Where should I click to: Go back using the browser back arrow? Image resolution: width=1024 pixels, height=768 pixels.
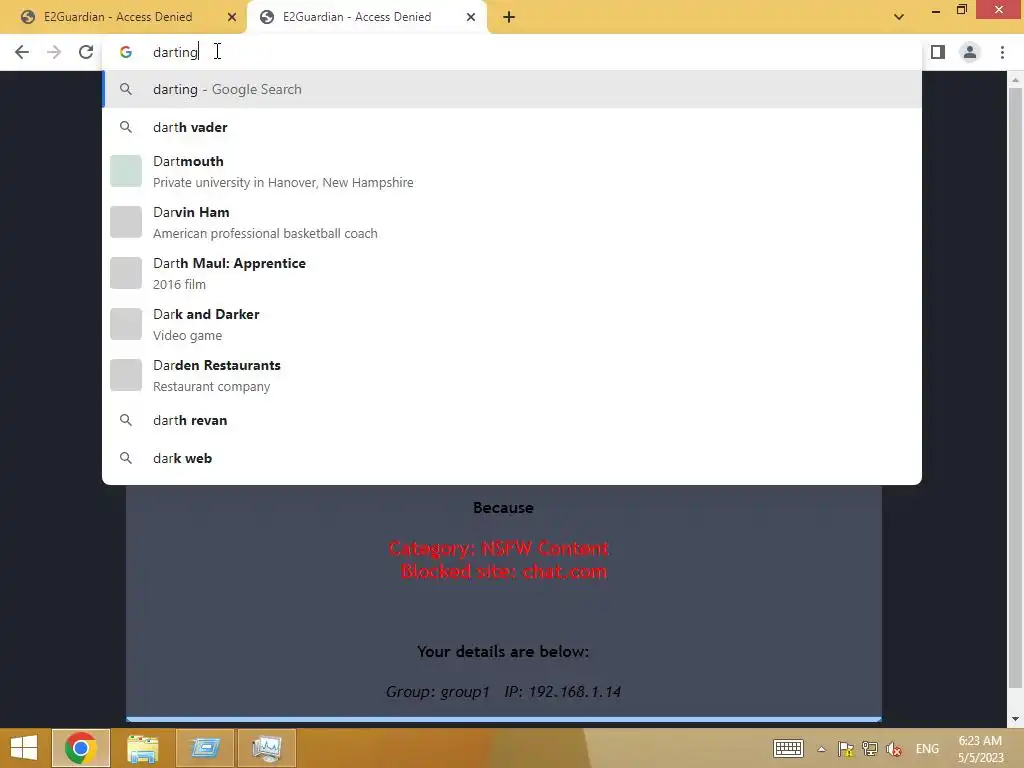tap(22, 52)
